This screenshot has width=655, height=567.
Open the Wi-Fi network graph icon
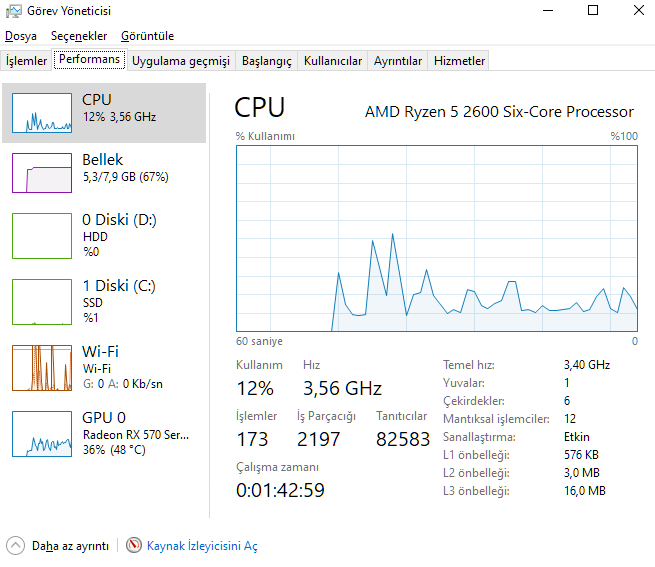point(42,367)
